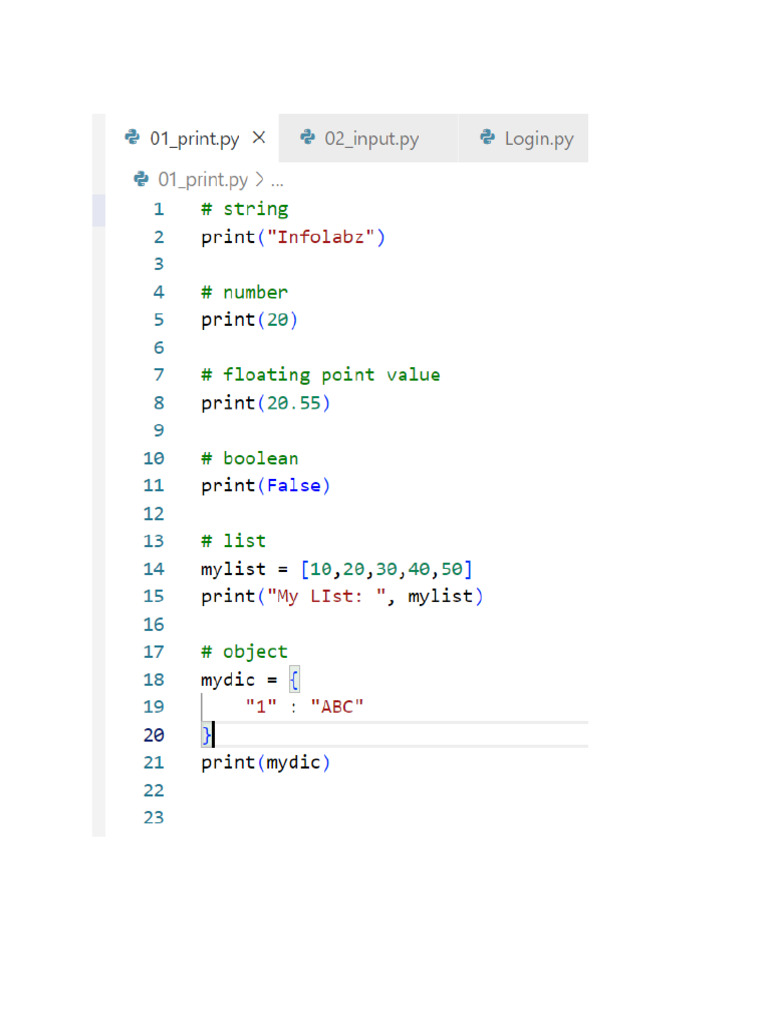Click the '# object' comment
The width and height of the screenshot is (768, 1024).
(244, 652)
